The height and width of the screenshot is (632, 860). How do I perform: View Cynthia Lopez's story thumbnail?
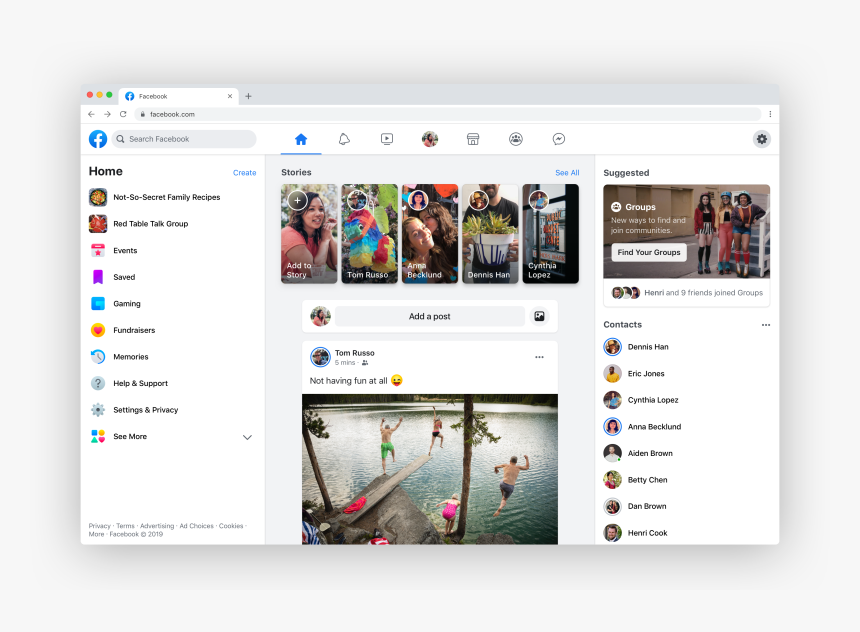point(550,233)
